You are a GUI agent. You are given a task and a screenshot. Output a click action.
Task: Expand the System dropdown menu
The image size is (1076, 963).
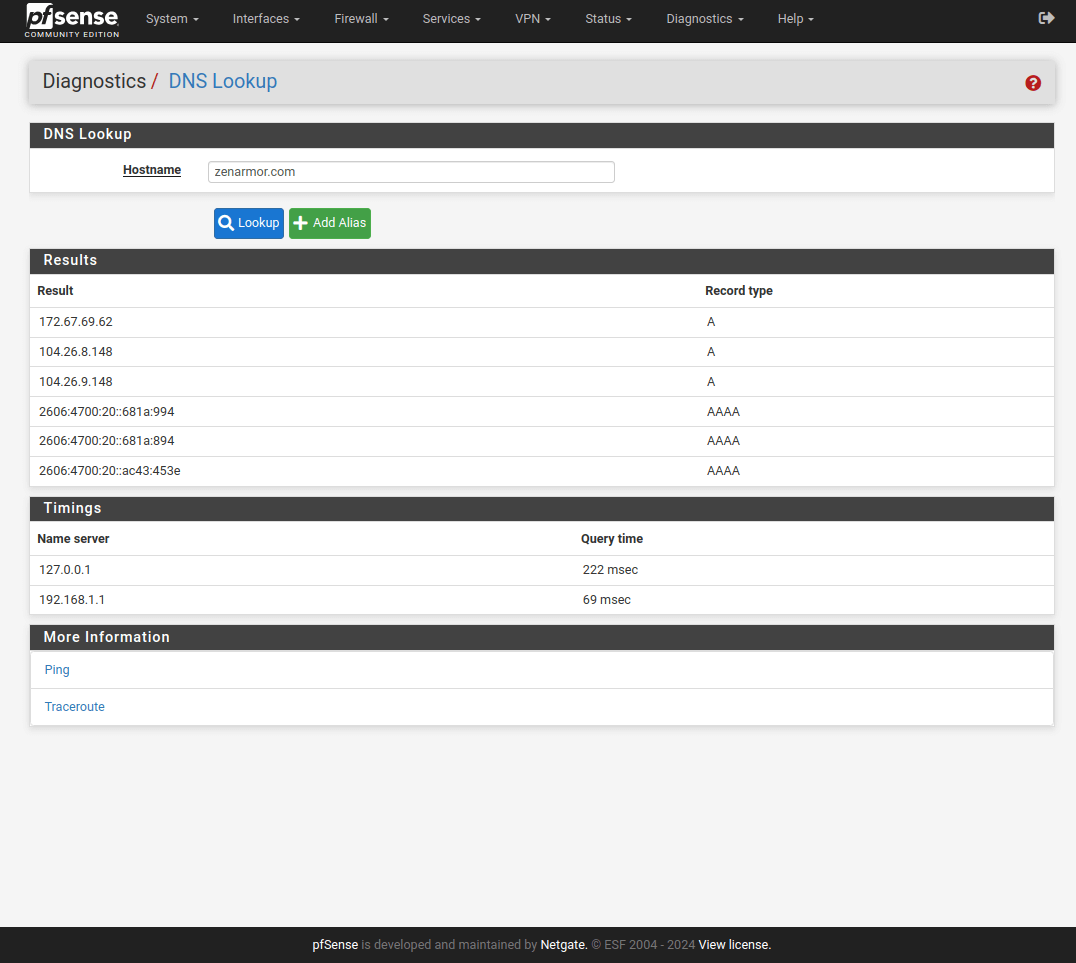[172, 19]
